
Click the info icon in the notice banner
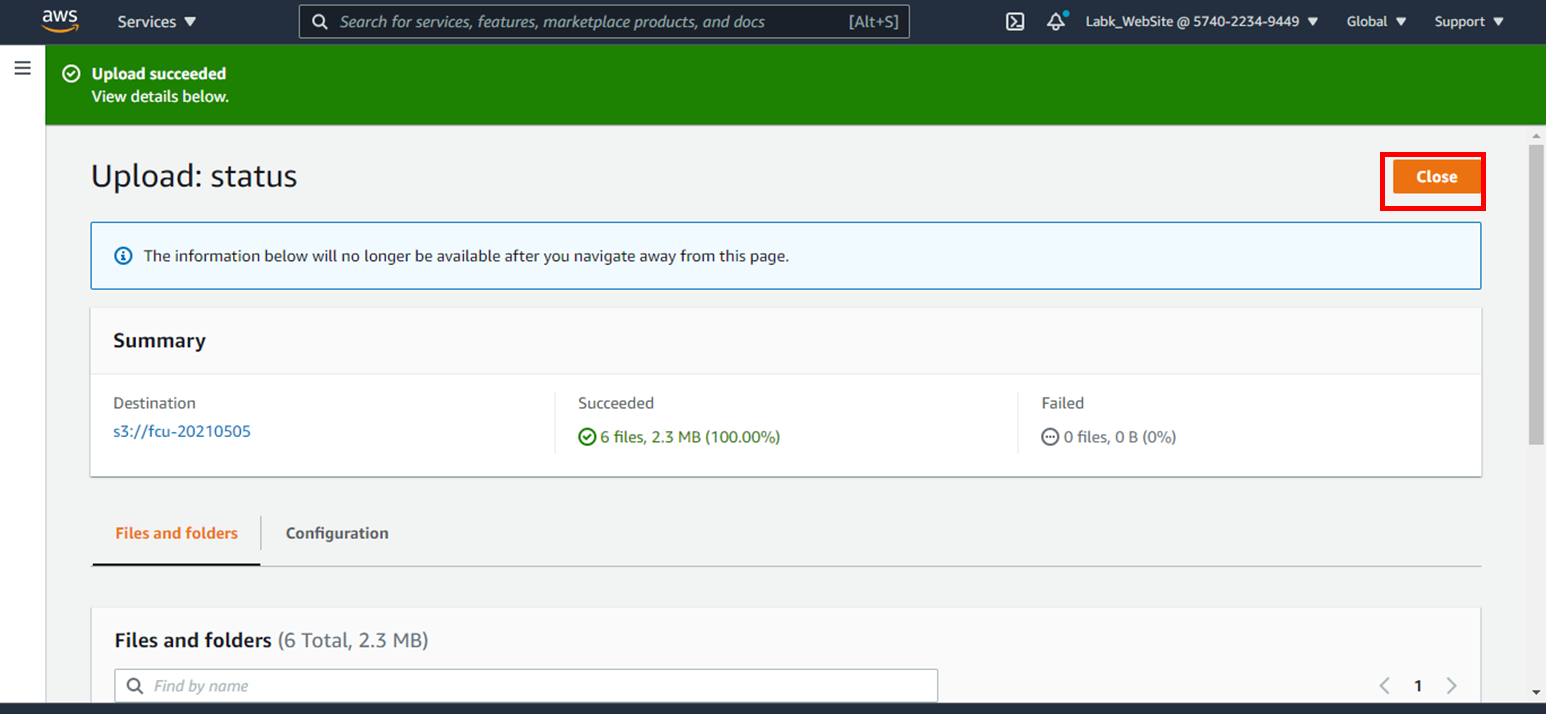click(123, 256)
